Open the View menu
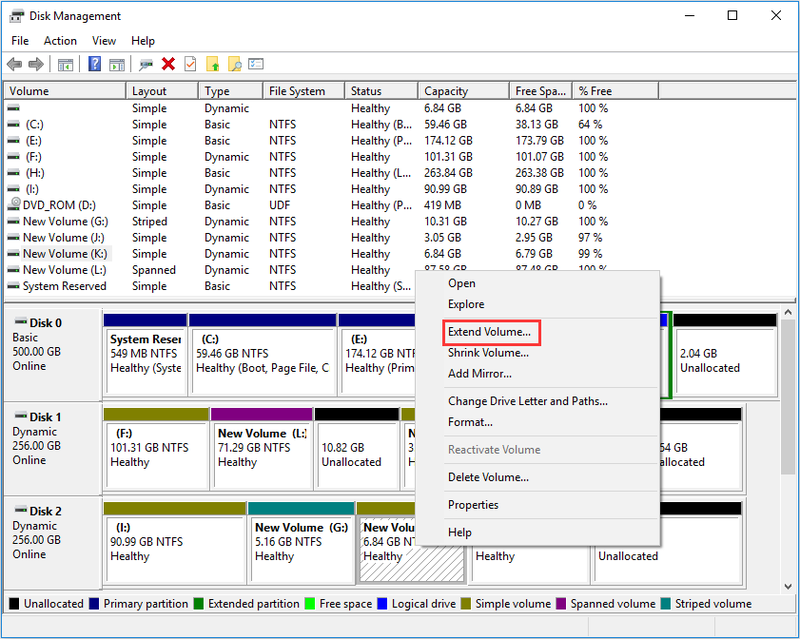The width and height of the screenshot is (800, 639). (x=104, y=41)
